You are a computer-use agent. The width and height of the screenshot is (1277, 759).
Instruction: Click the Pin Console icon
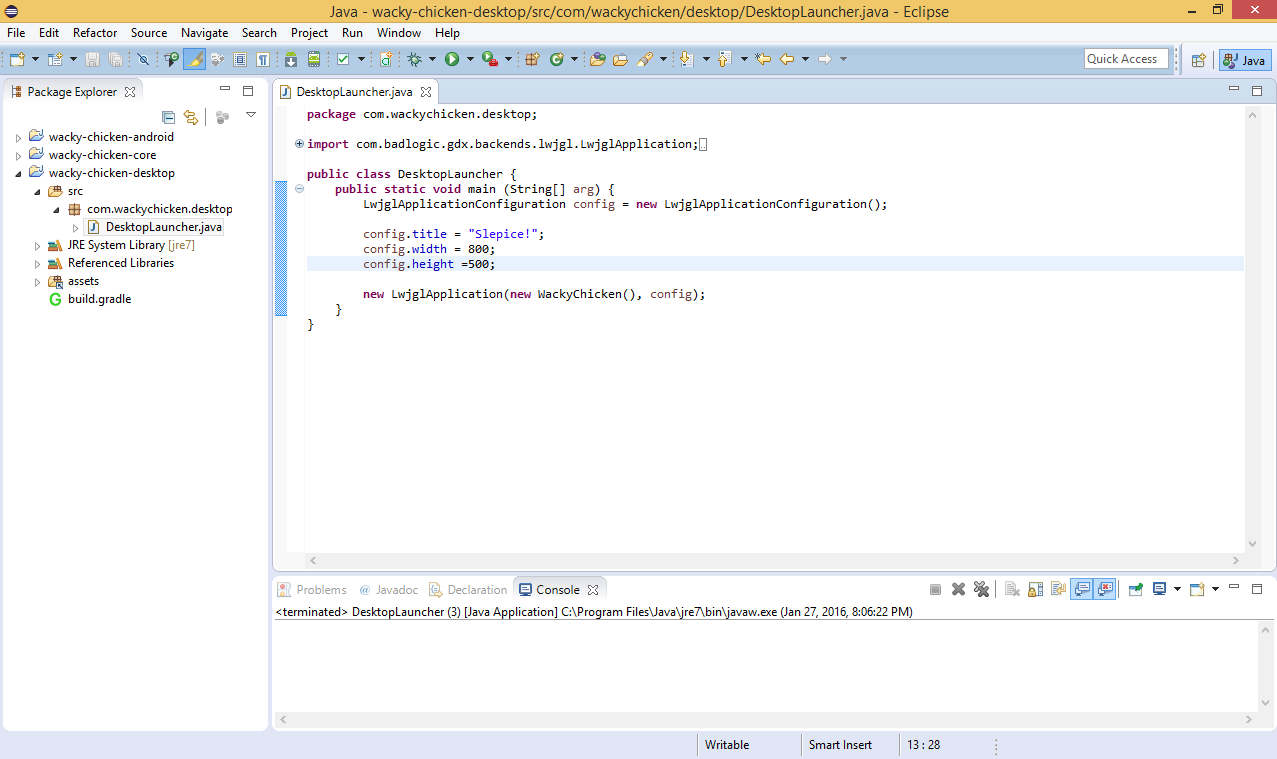(x=1135, y=590)
